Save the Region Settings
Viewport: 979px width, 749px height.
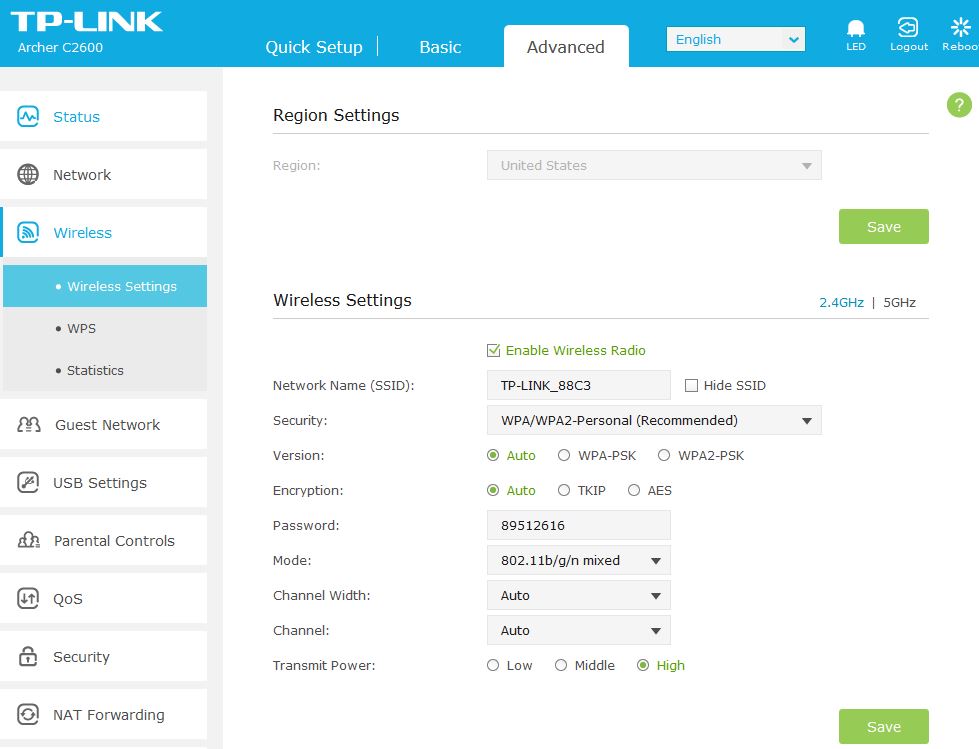(883, 227)
